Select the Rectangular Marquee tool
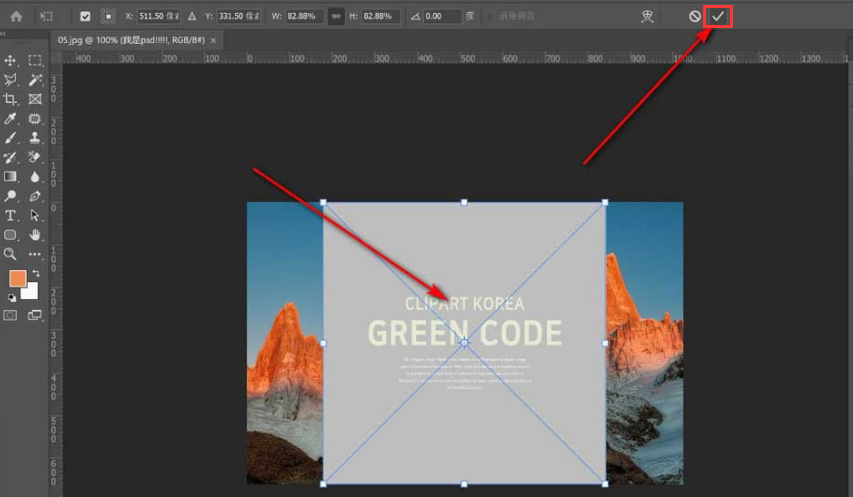 [35, 60]
